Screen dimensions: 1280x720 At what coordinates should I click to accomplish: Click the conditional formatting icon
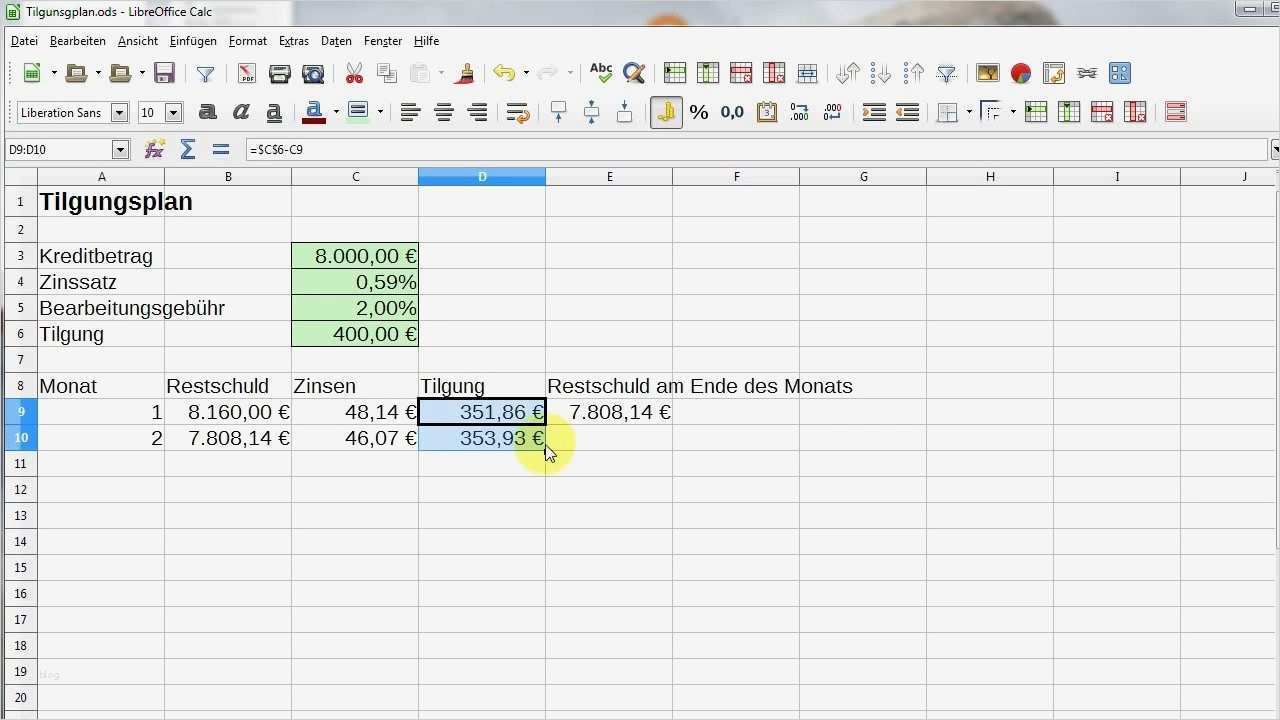(1176, 113)
